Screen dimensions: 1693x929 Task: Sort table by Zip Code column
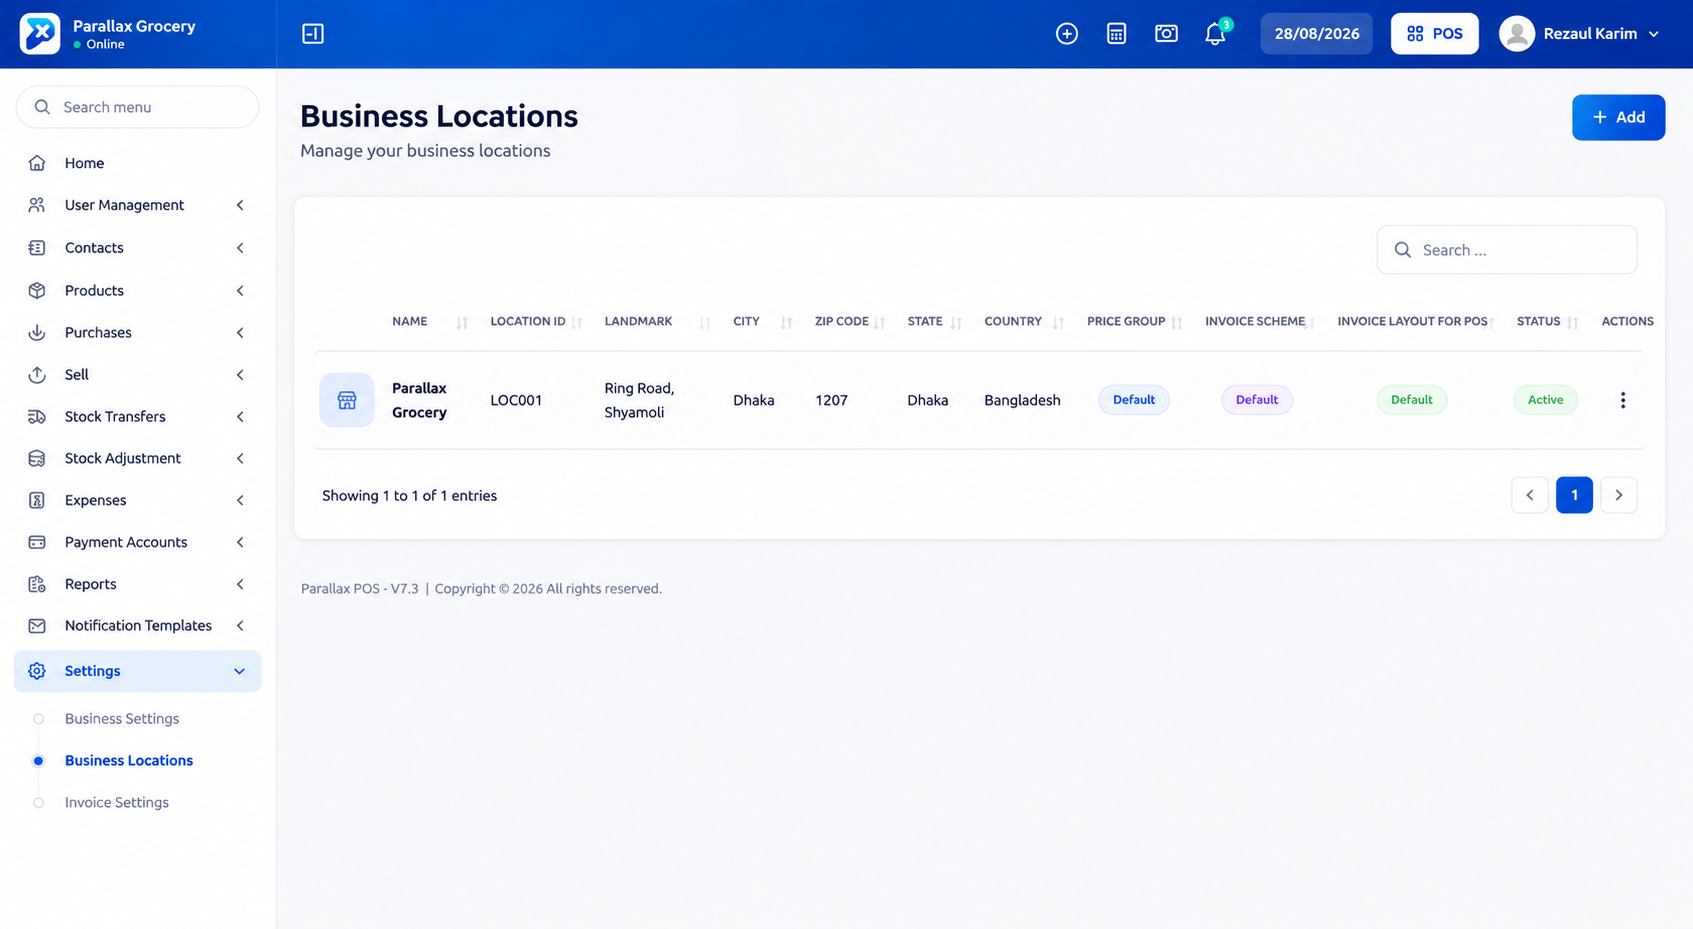pyautogui.click(x=850, y=322)
